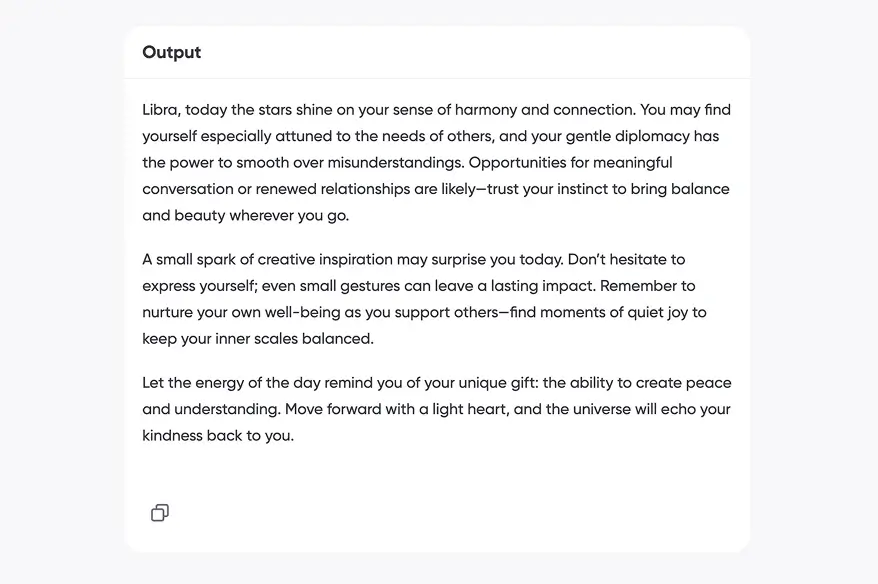
Task: Click the second paragraph about creative inspiration
Action: 424,299
